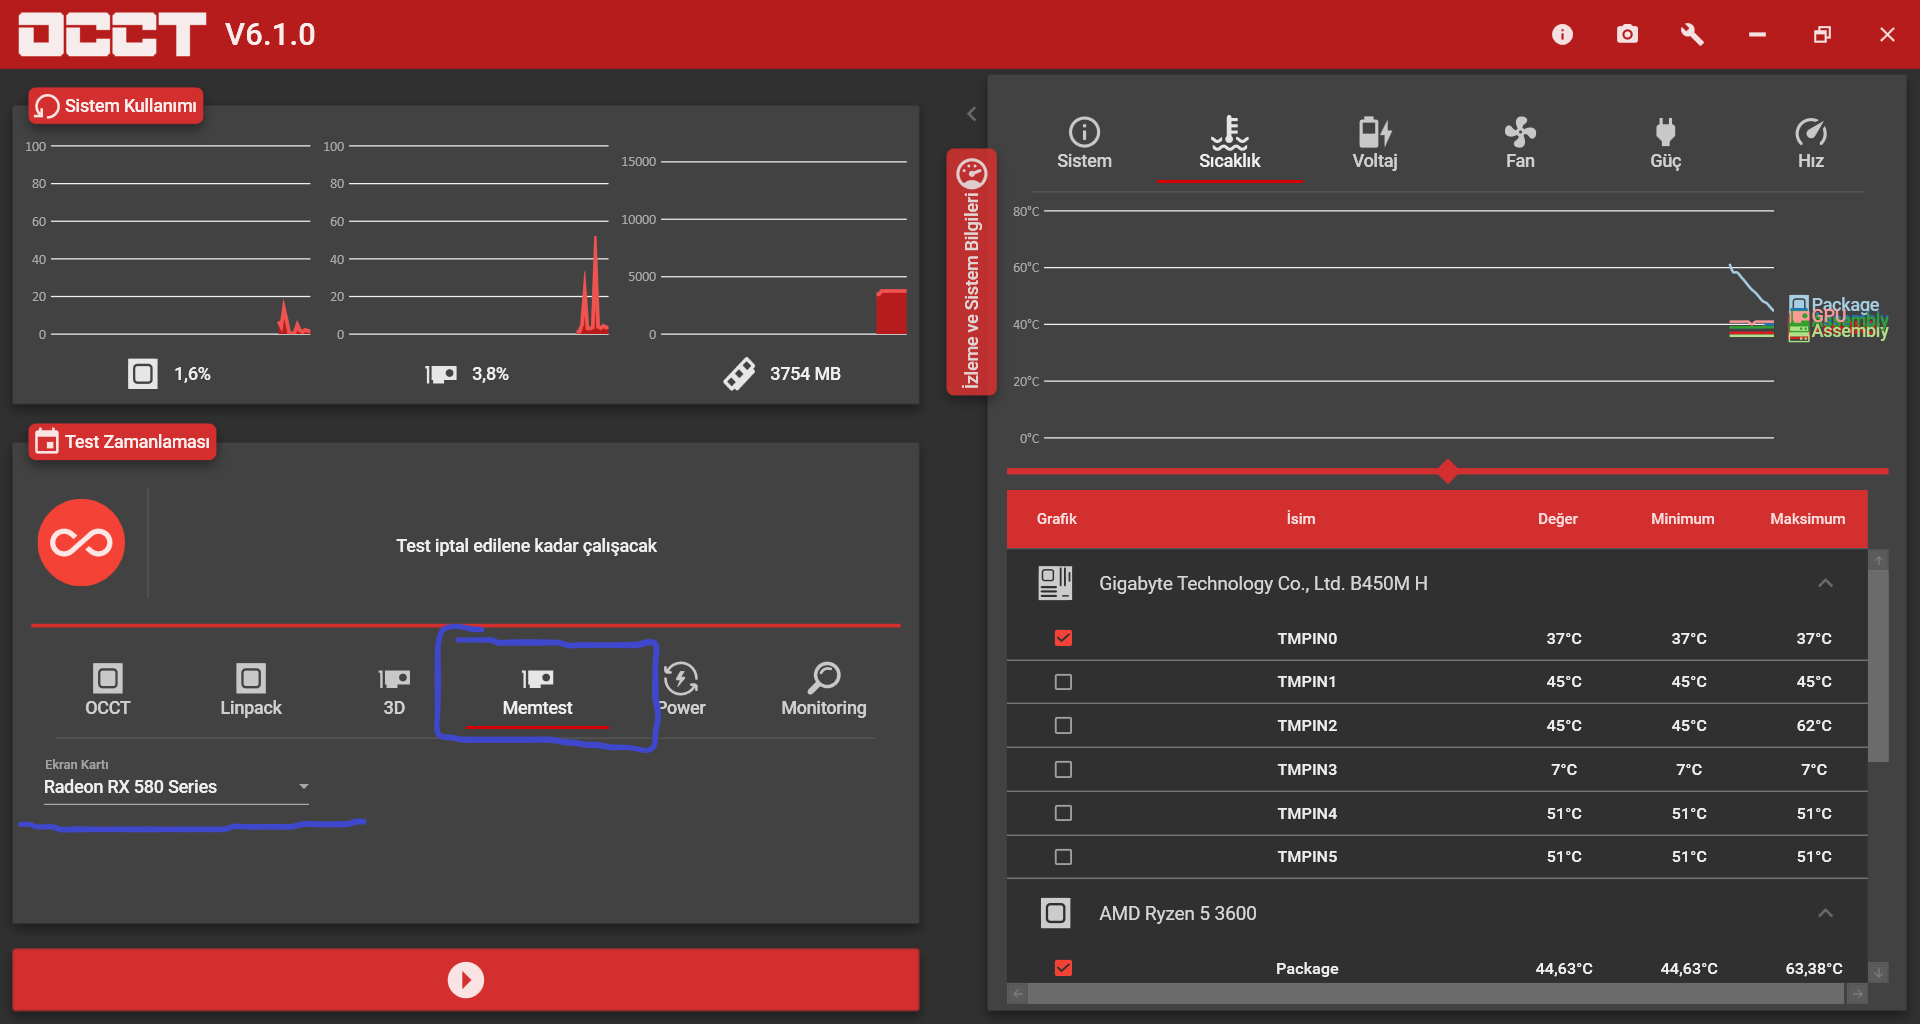Click the Sistem Kullanımı header badge
Viewport: 1920px width, 1024px height.
click(x=116, y=106)
